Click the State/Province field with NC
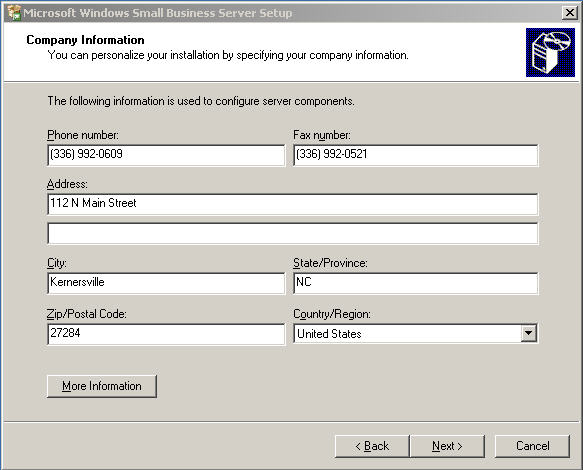 (x=415, y=283)
